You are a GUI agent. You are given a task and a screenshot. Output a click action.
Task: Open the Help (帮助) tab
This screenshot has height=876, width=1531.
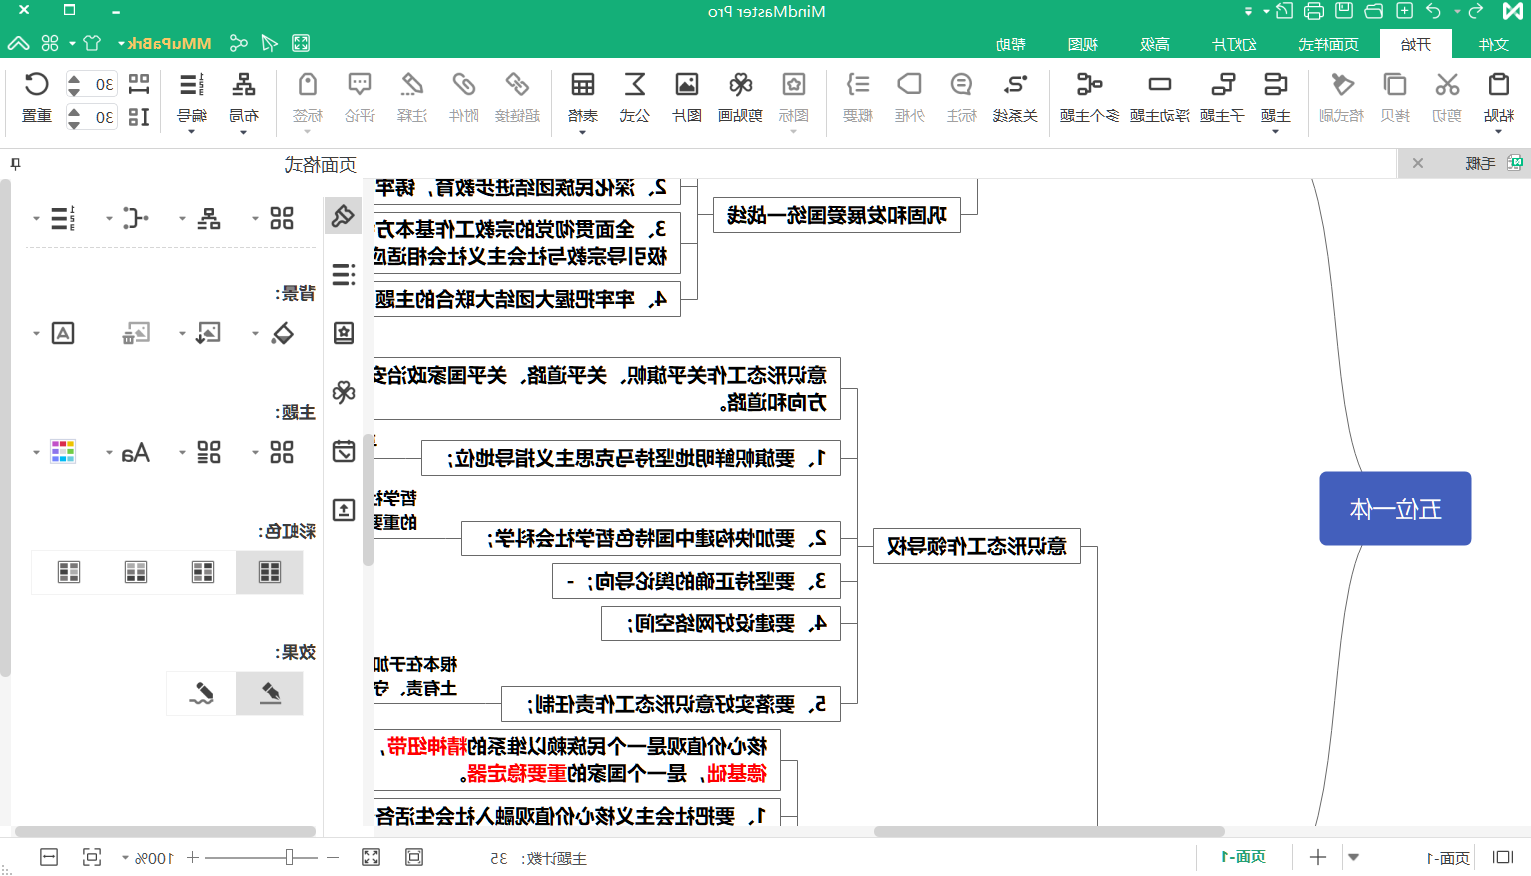point(1010,44)
